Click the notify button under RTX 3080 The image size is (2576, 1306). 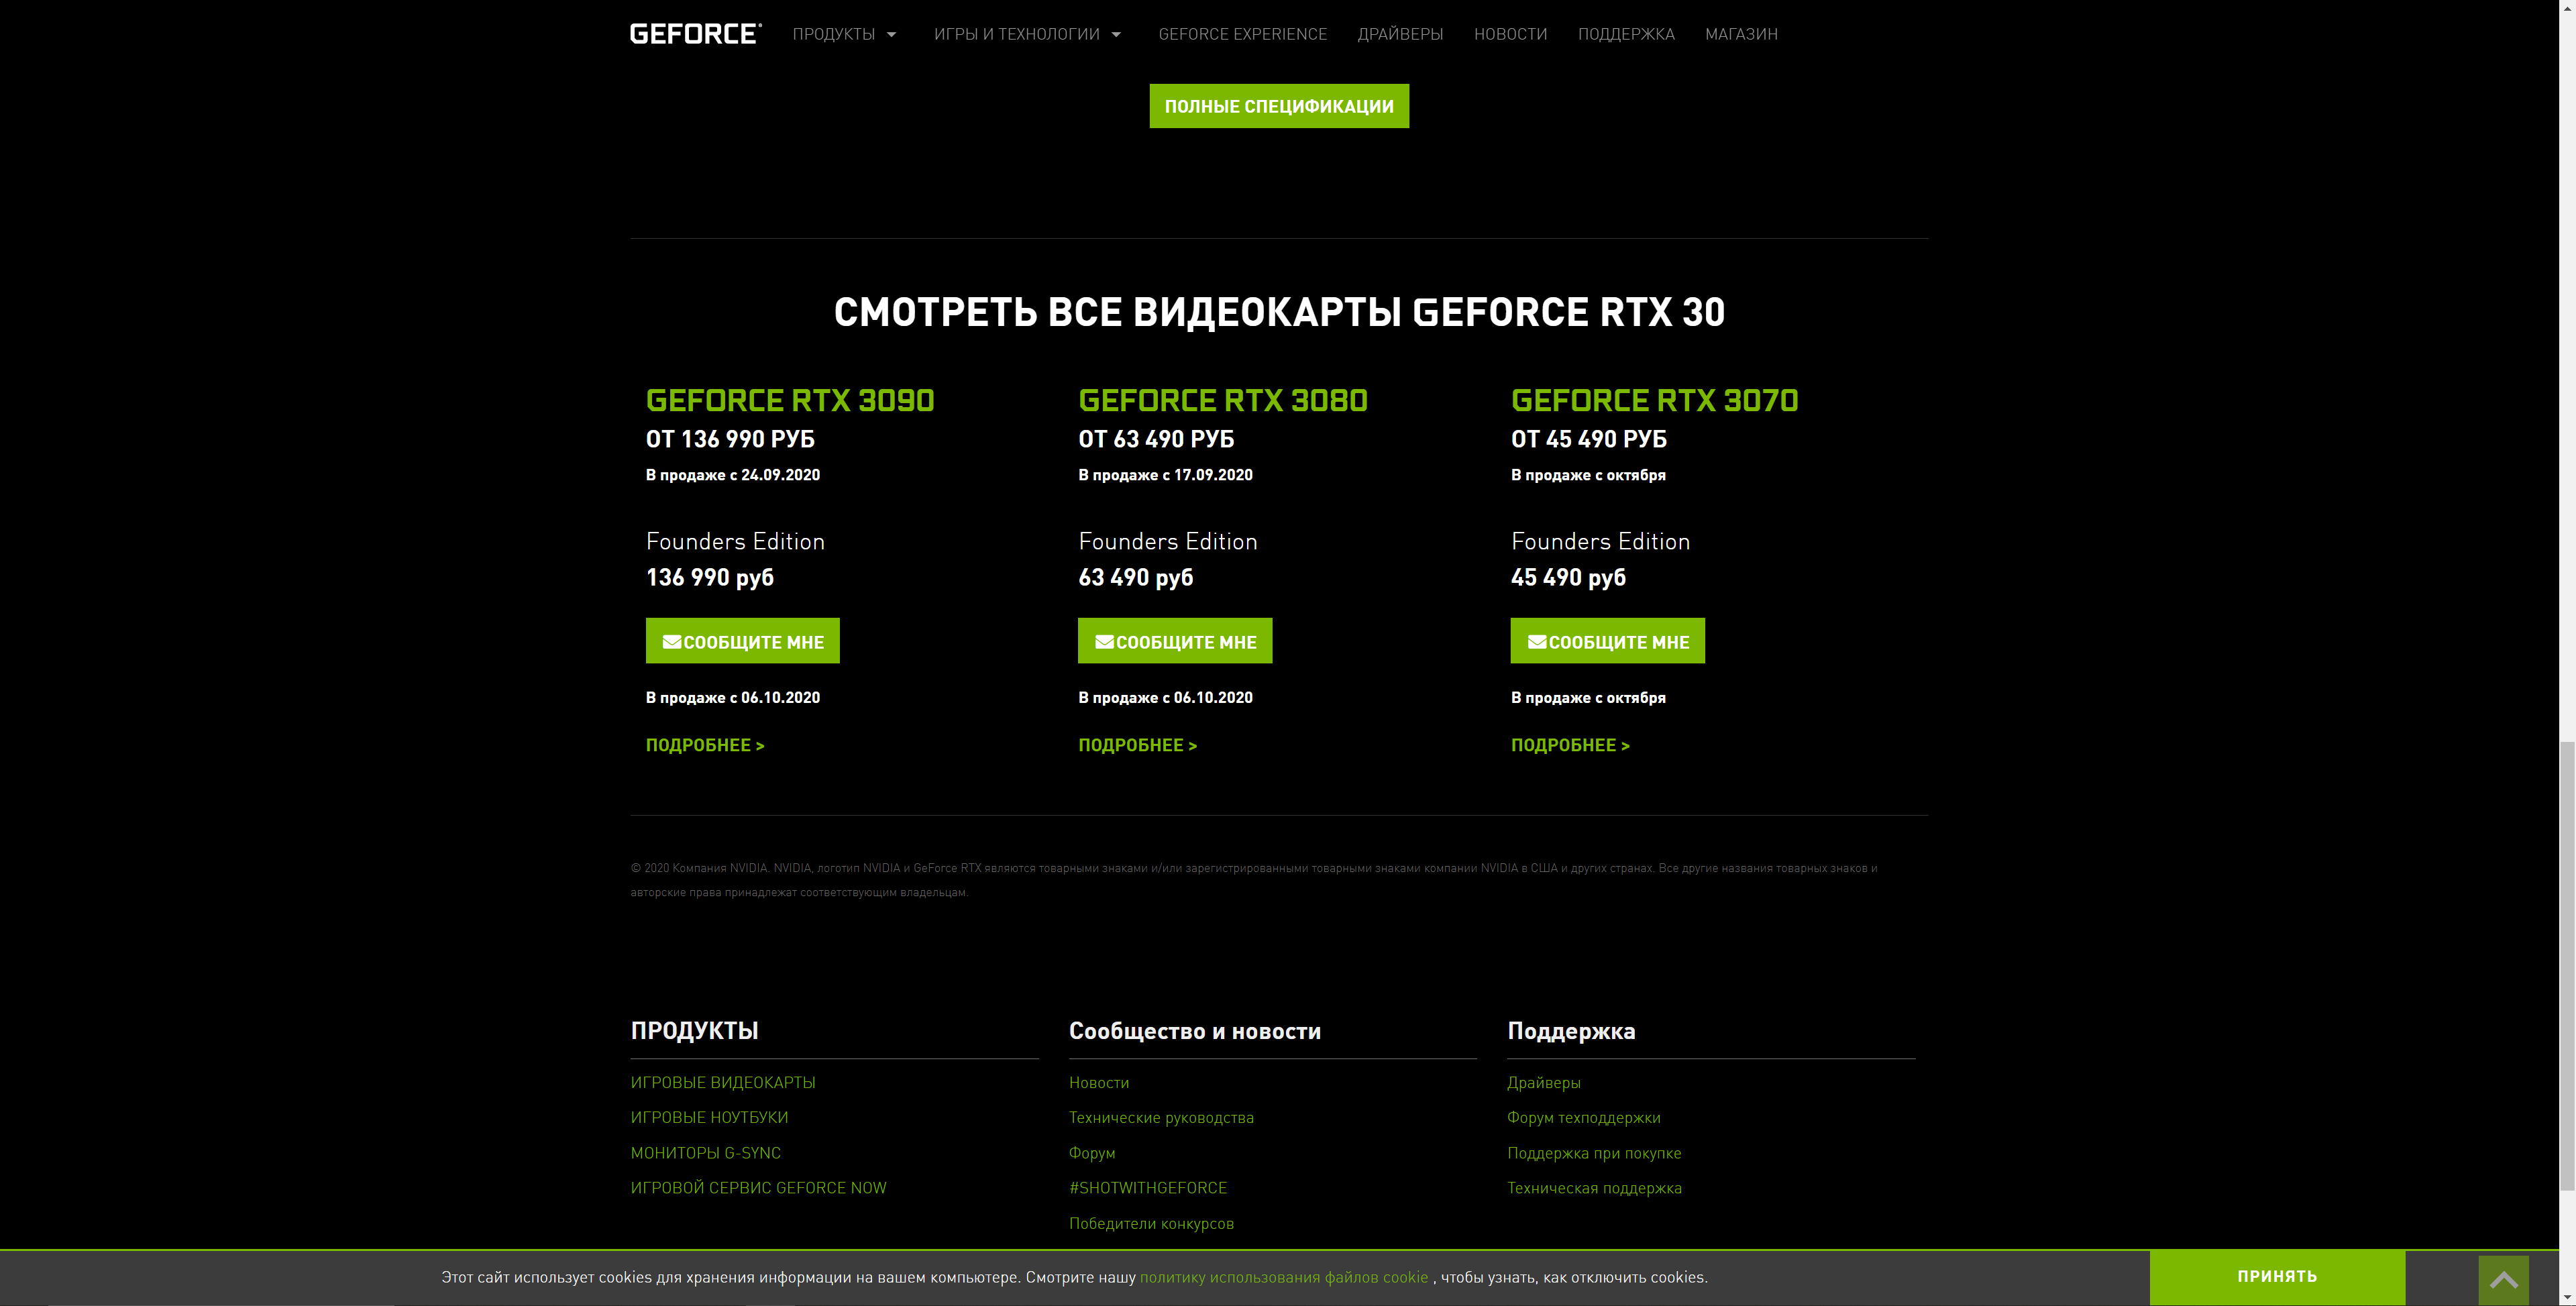click(1174, 641)
